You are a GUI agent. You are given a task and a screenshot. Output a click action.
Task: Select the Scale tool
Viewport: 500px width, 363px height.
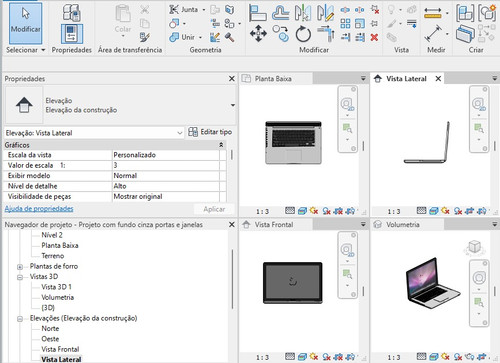(x=360, y=23)
